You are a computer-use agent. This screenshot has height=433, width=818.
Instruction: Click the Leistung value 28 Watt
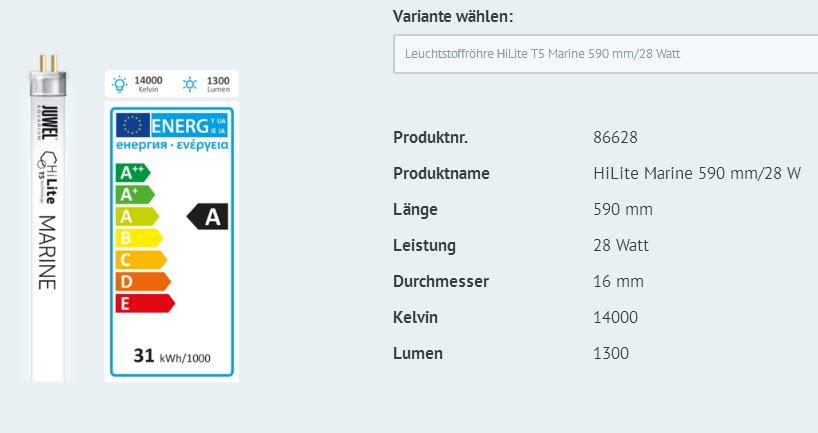coord(624,245)
